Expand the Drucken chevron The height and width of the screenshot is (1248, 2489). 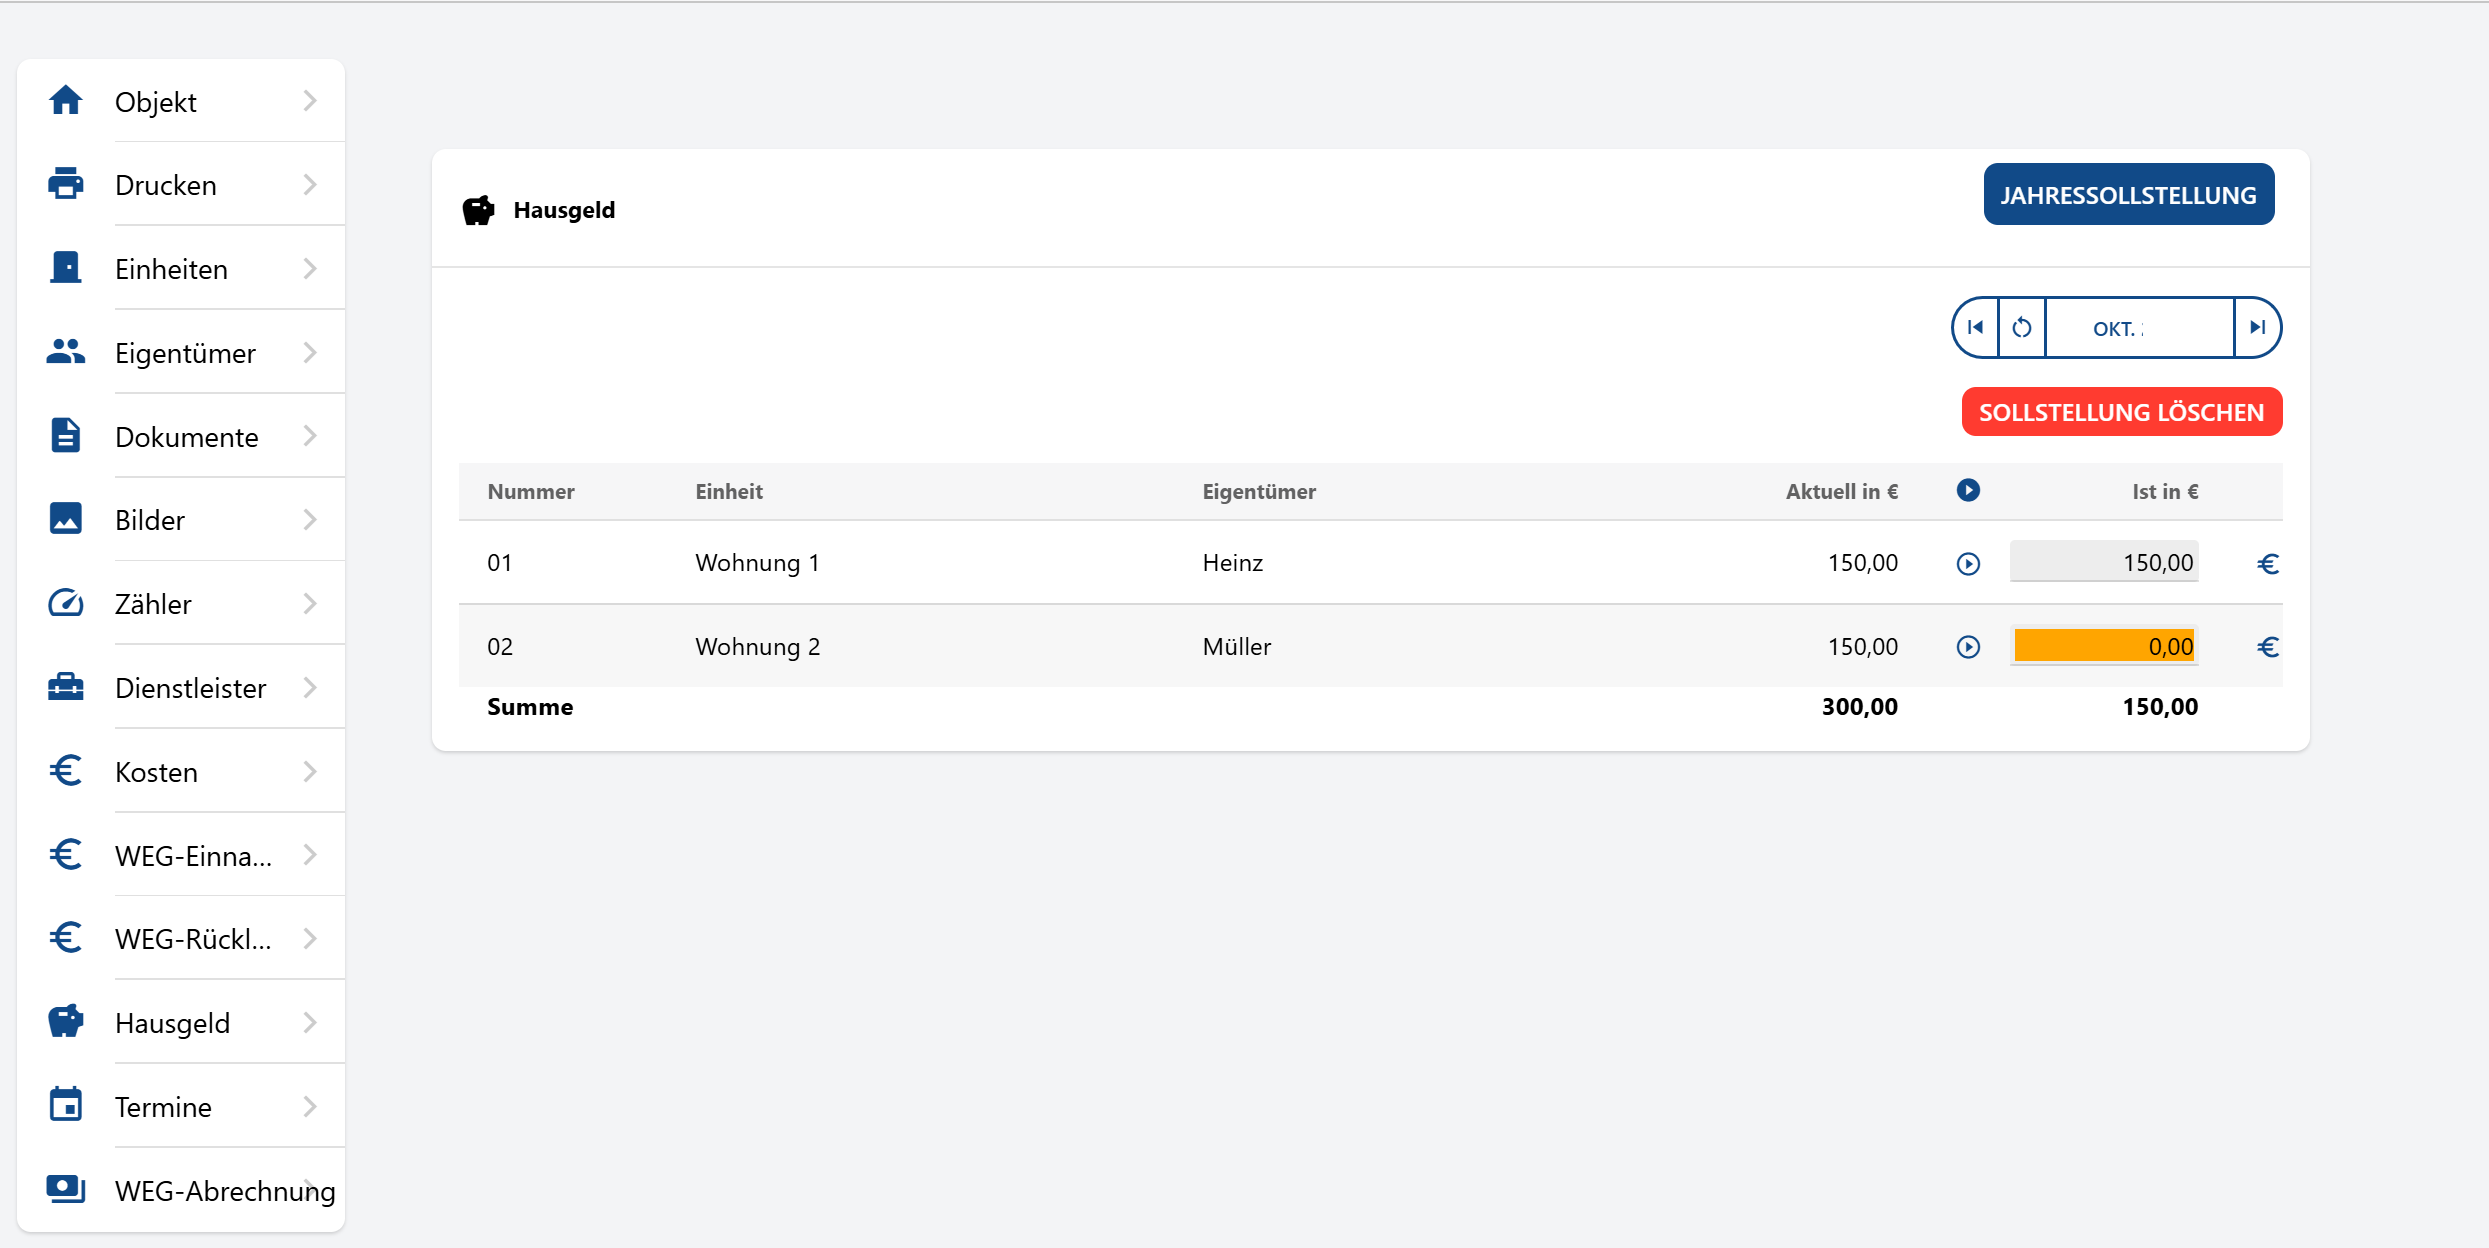point(310,185)
